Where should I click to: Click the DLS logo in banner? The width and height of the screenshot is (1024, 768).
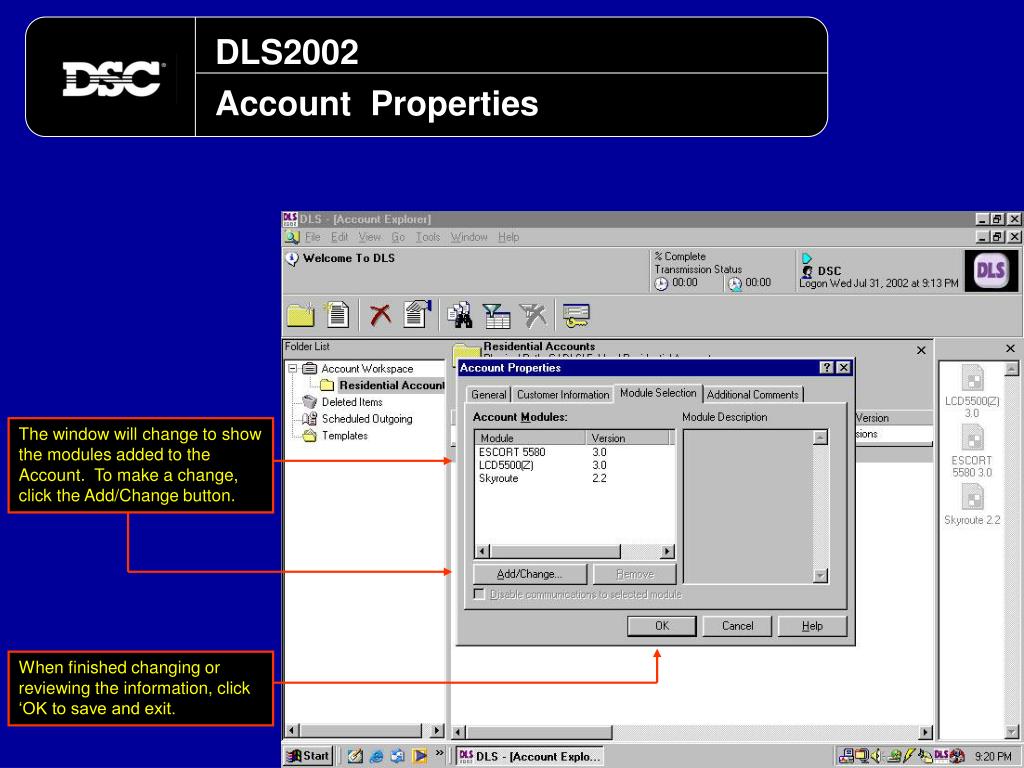tap(991, 270)
